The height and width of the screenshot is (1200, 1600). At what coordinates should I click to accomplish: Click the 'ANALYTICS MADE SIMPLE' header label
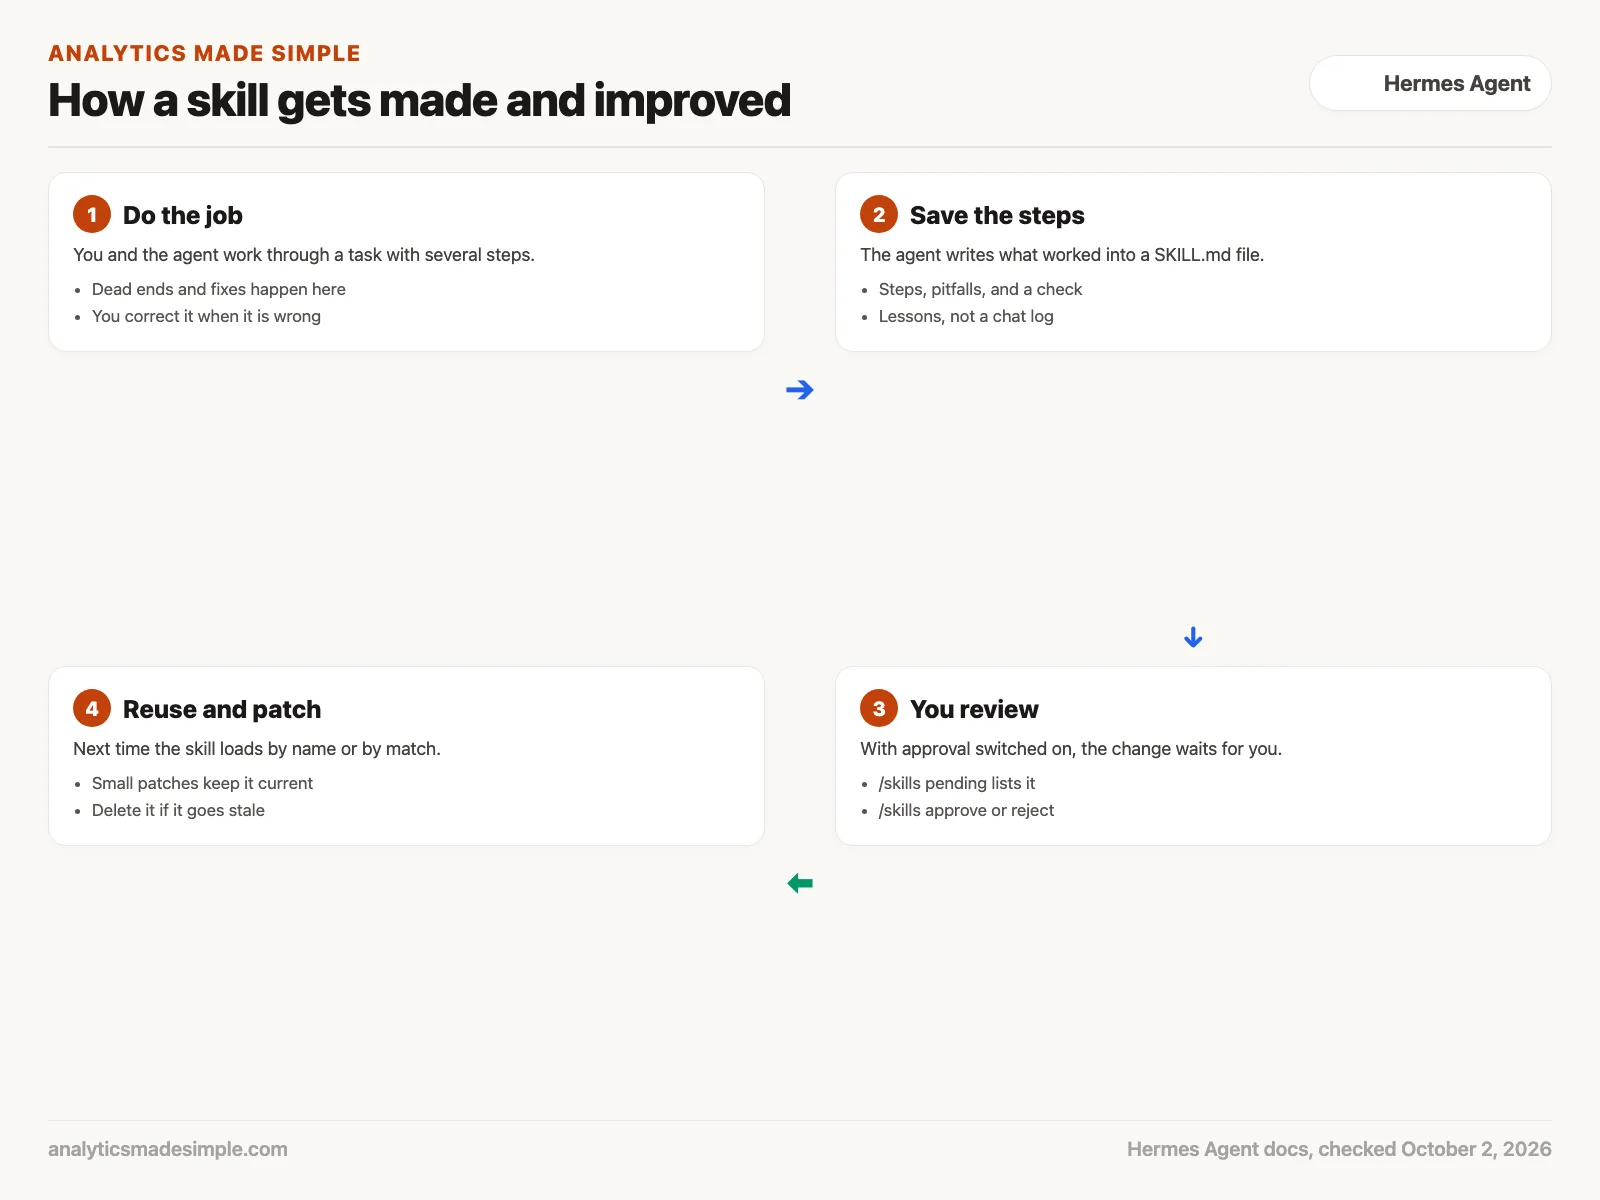coord(204,53)
